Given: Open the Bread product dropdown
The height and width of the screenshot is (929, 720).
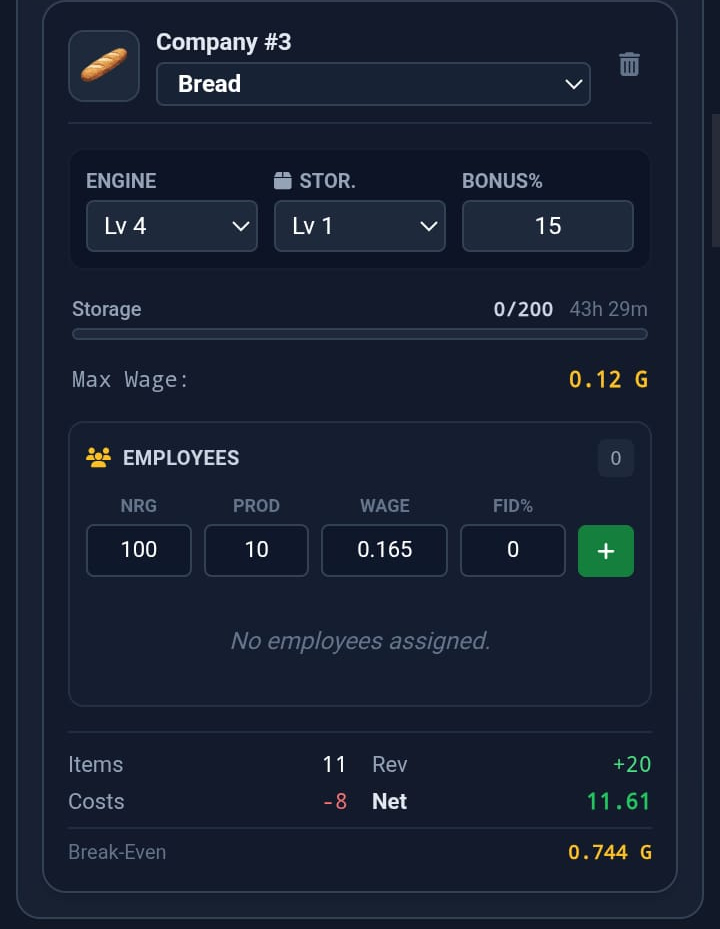Looking at the screenshot, I should (373, 84).
